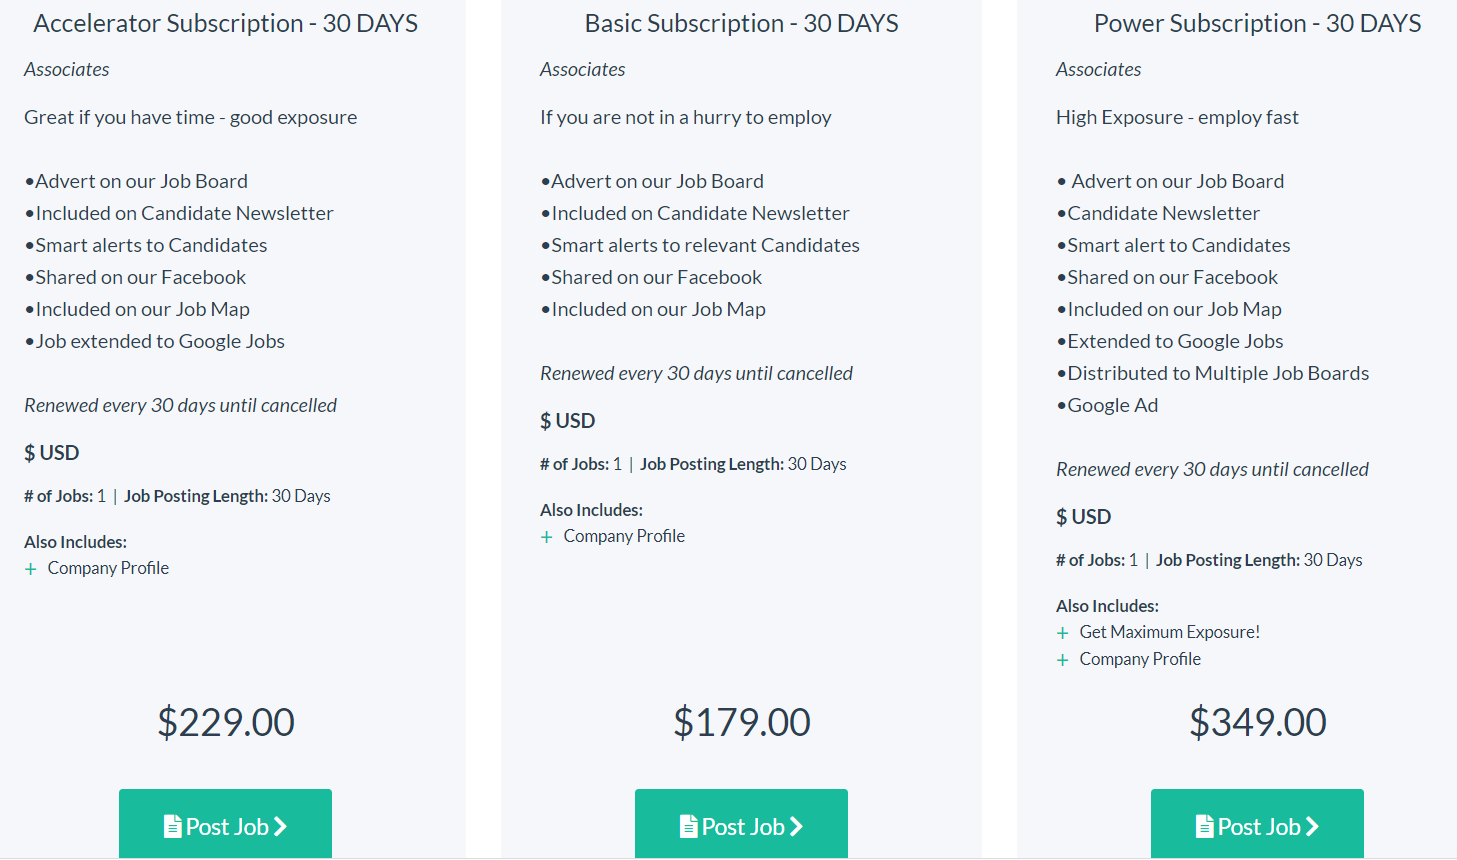The width and height of the screenshot is (1457, 860).
Task: Click document icon on Accelerator Post Job button
Action: (x=173, y=827)
